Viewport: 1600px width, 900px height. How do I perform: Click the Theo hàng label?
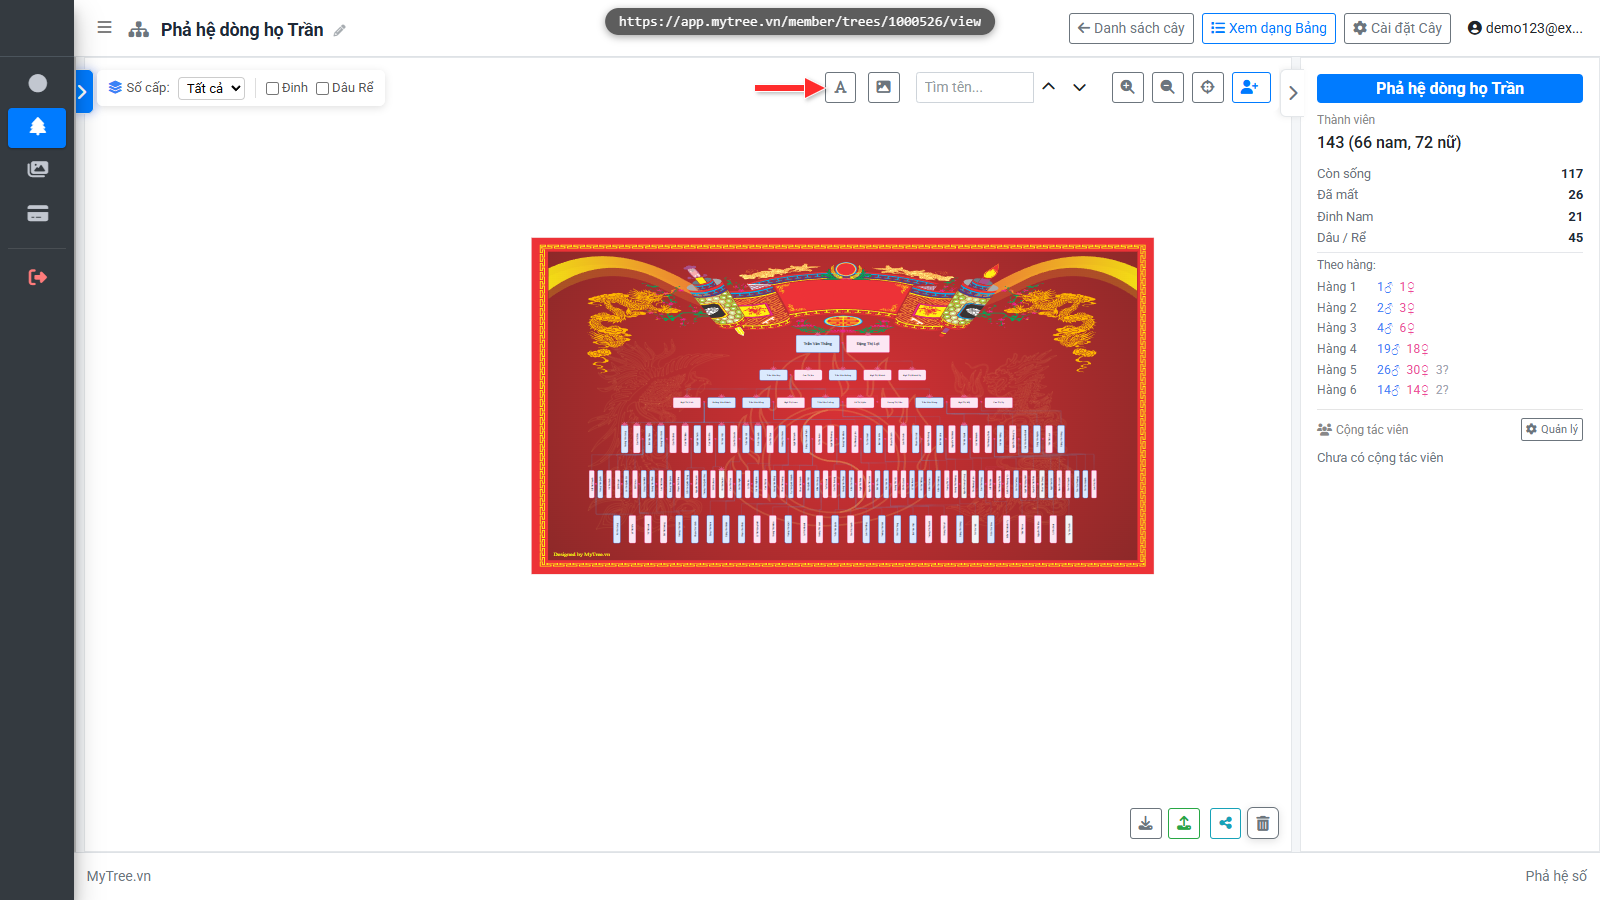tap(1346, 265)
